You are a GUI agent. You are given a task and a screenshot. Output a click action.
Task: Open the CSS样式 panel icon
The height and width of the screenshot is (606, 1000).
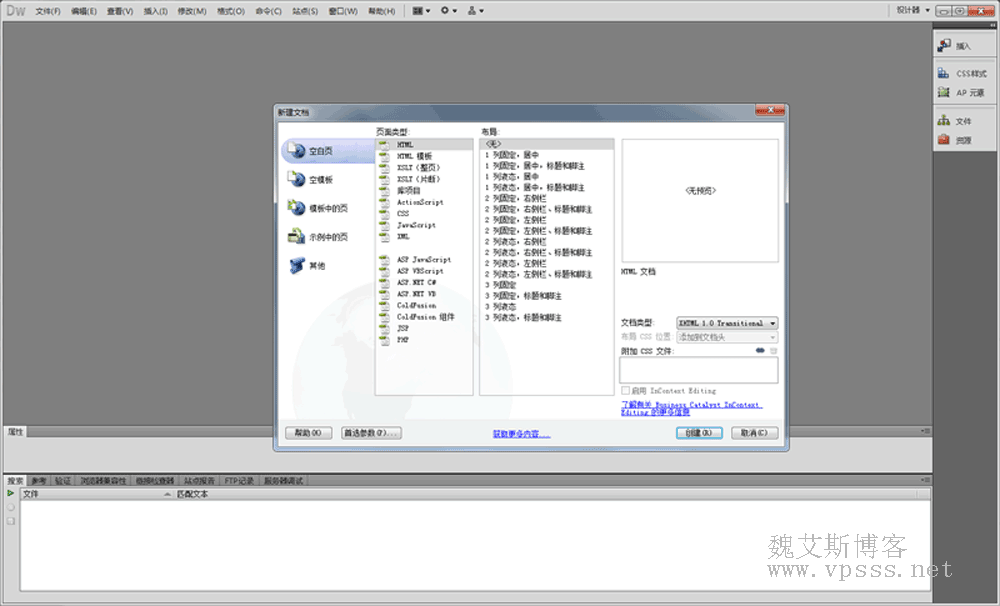pos(944,73)
